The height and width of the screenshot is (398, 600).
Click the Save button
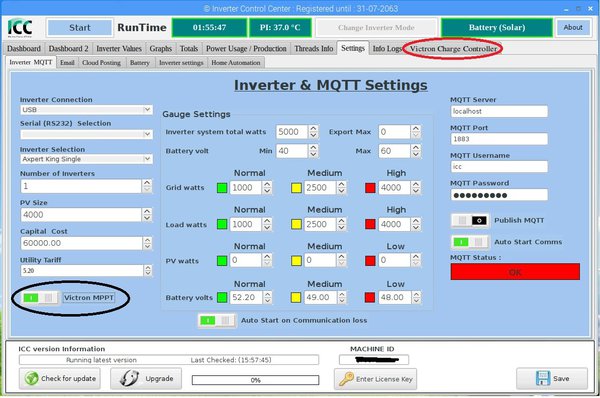[552, 378]
